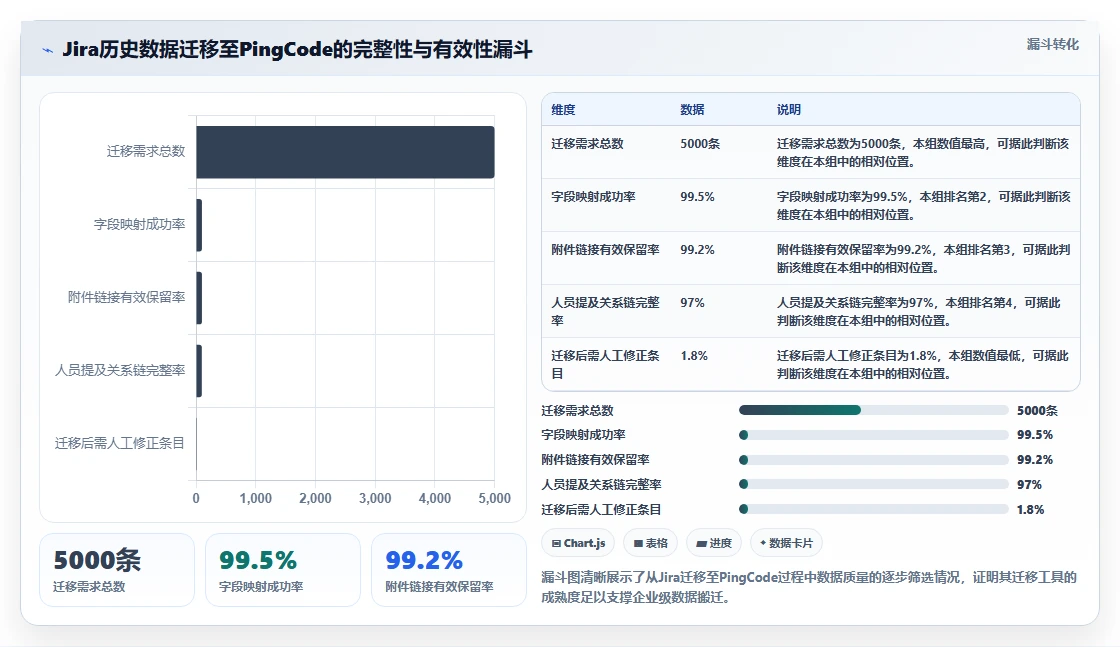Click the 5,000 x-axis tick label
The width and height of the screenshot is (1120, 647).
(494, 498)
